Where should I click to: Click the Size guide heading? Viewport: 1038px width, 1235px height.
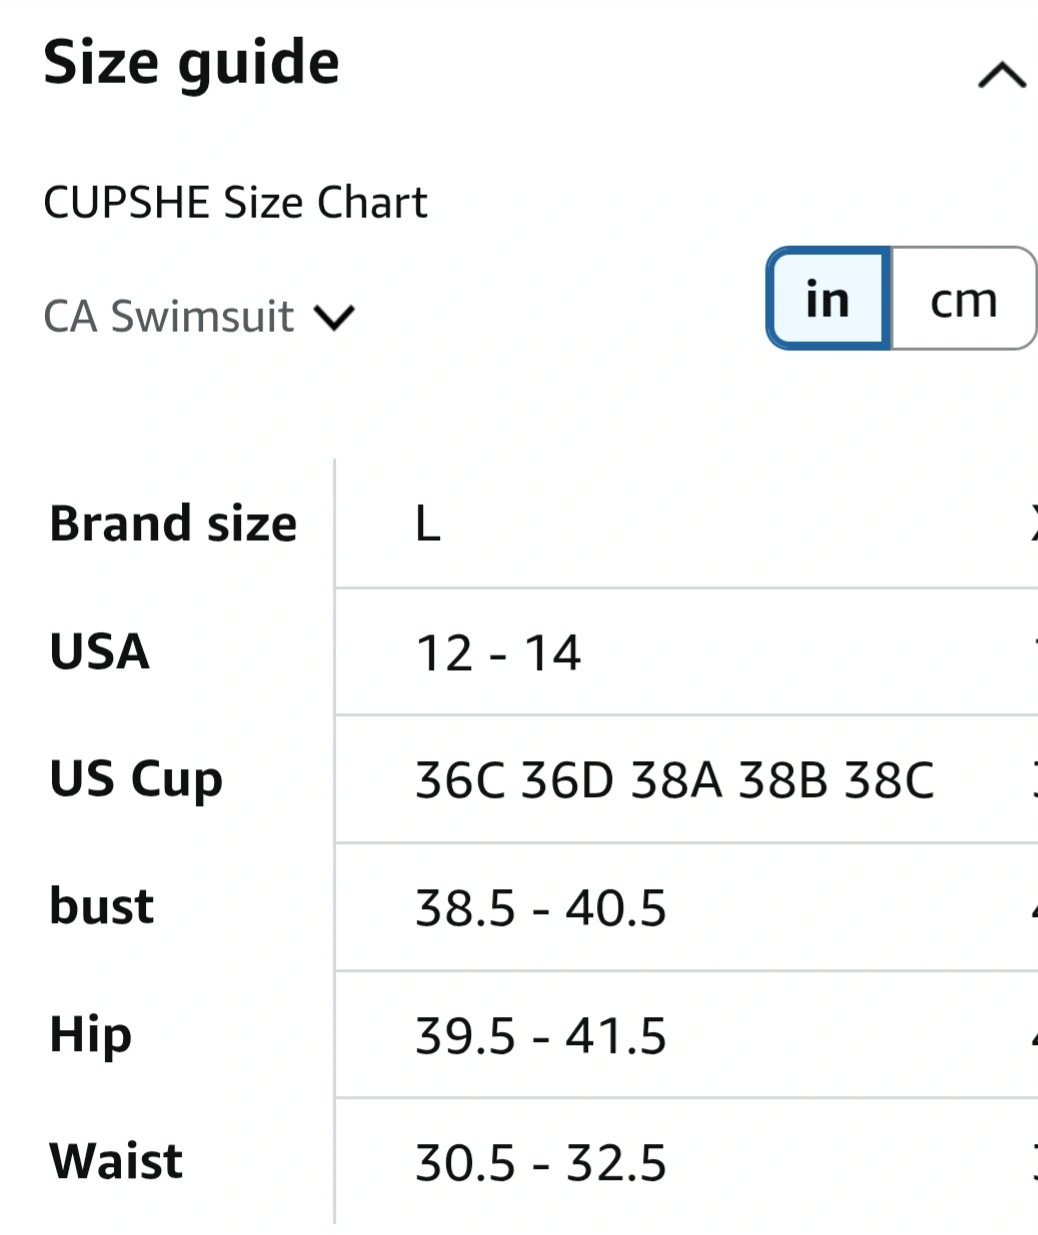[191, 62]
